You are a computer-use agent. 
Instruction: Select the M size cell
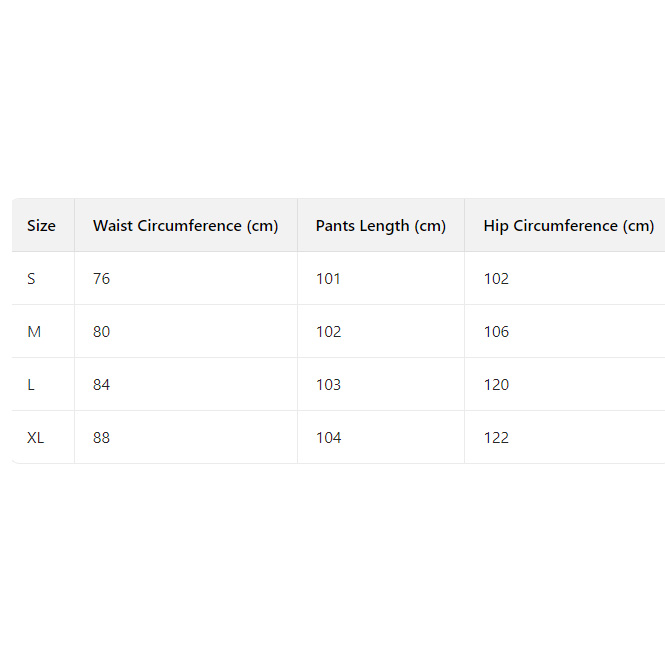tap(34, 332)
